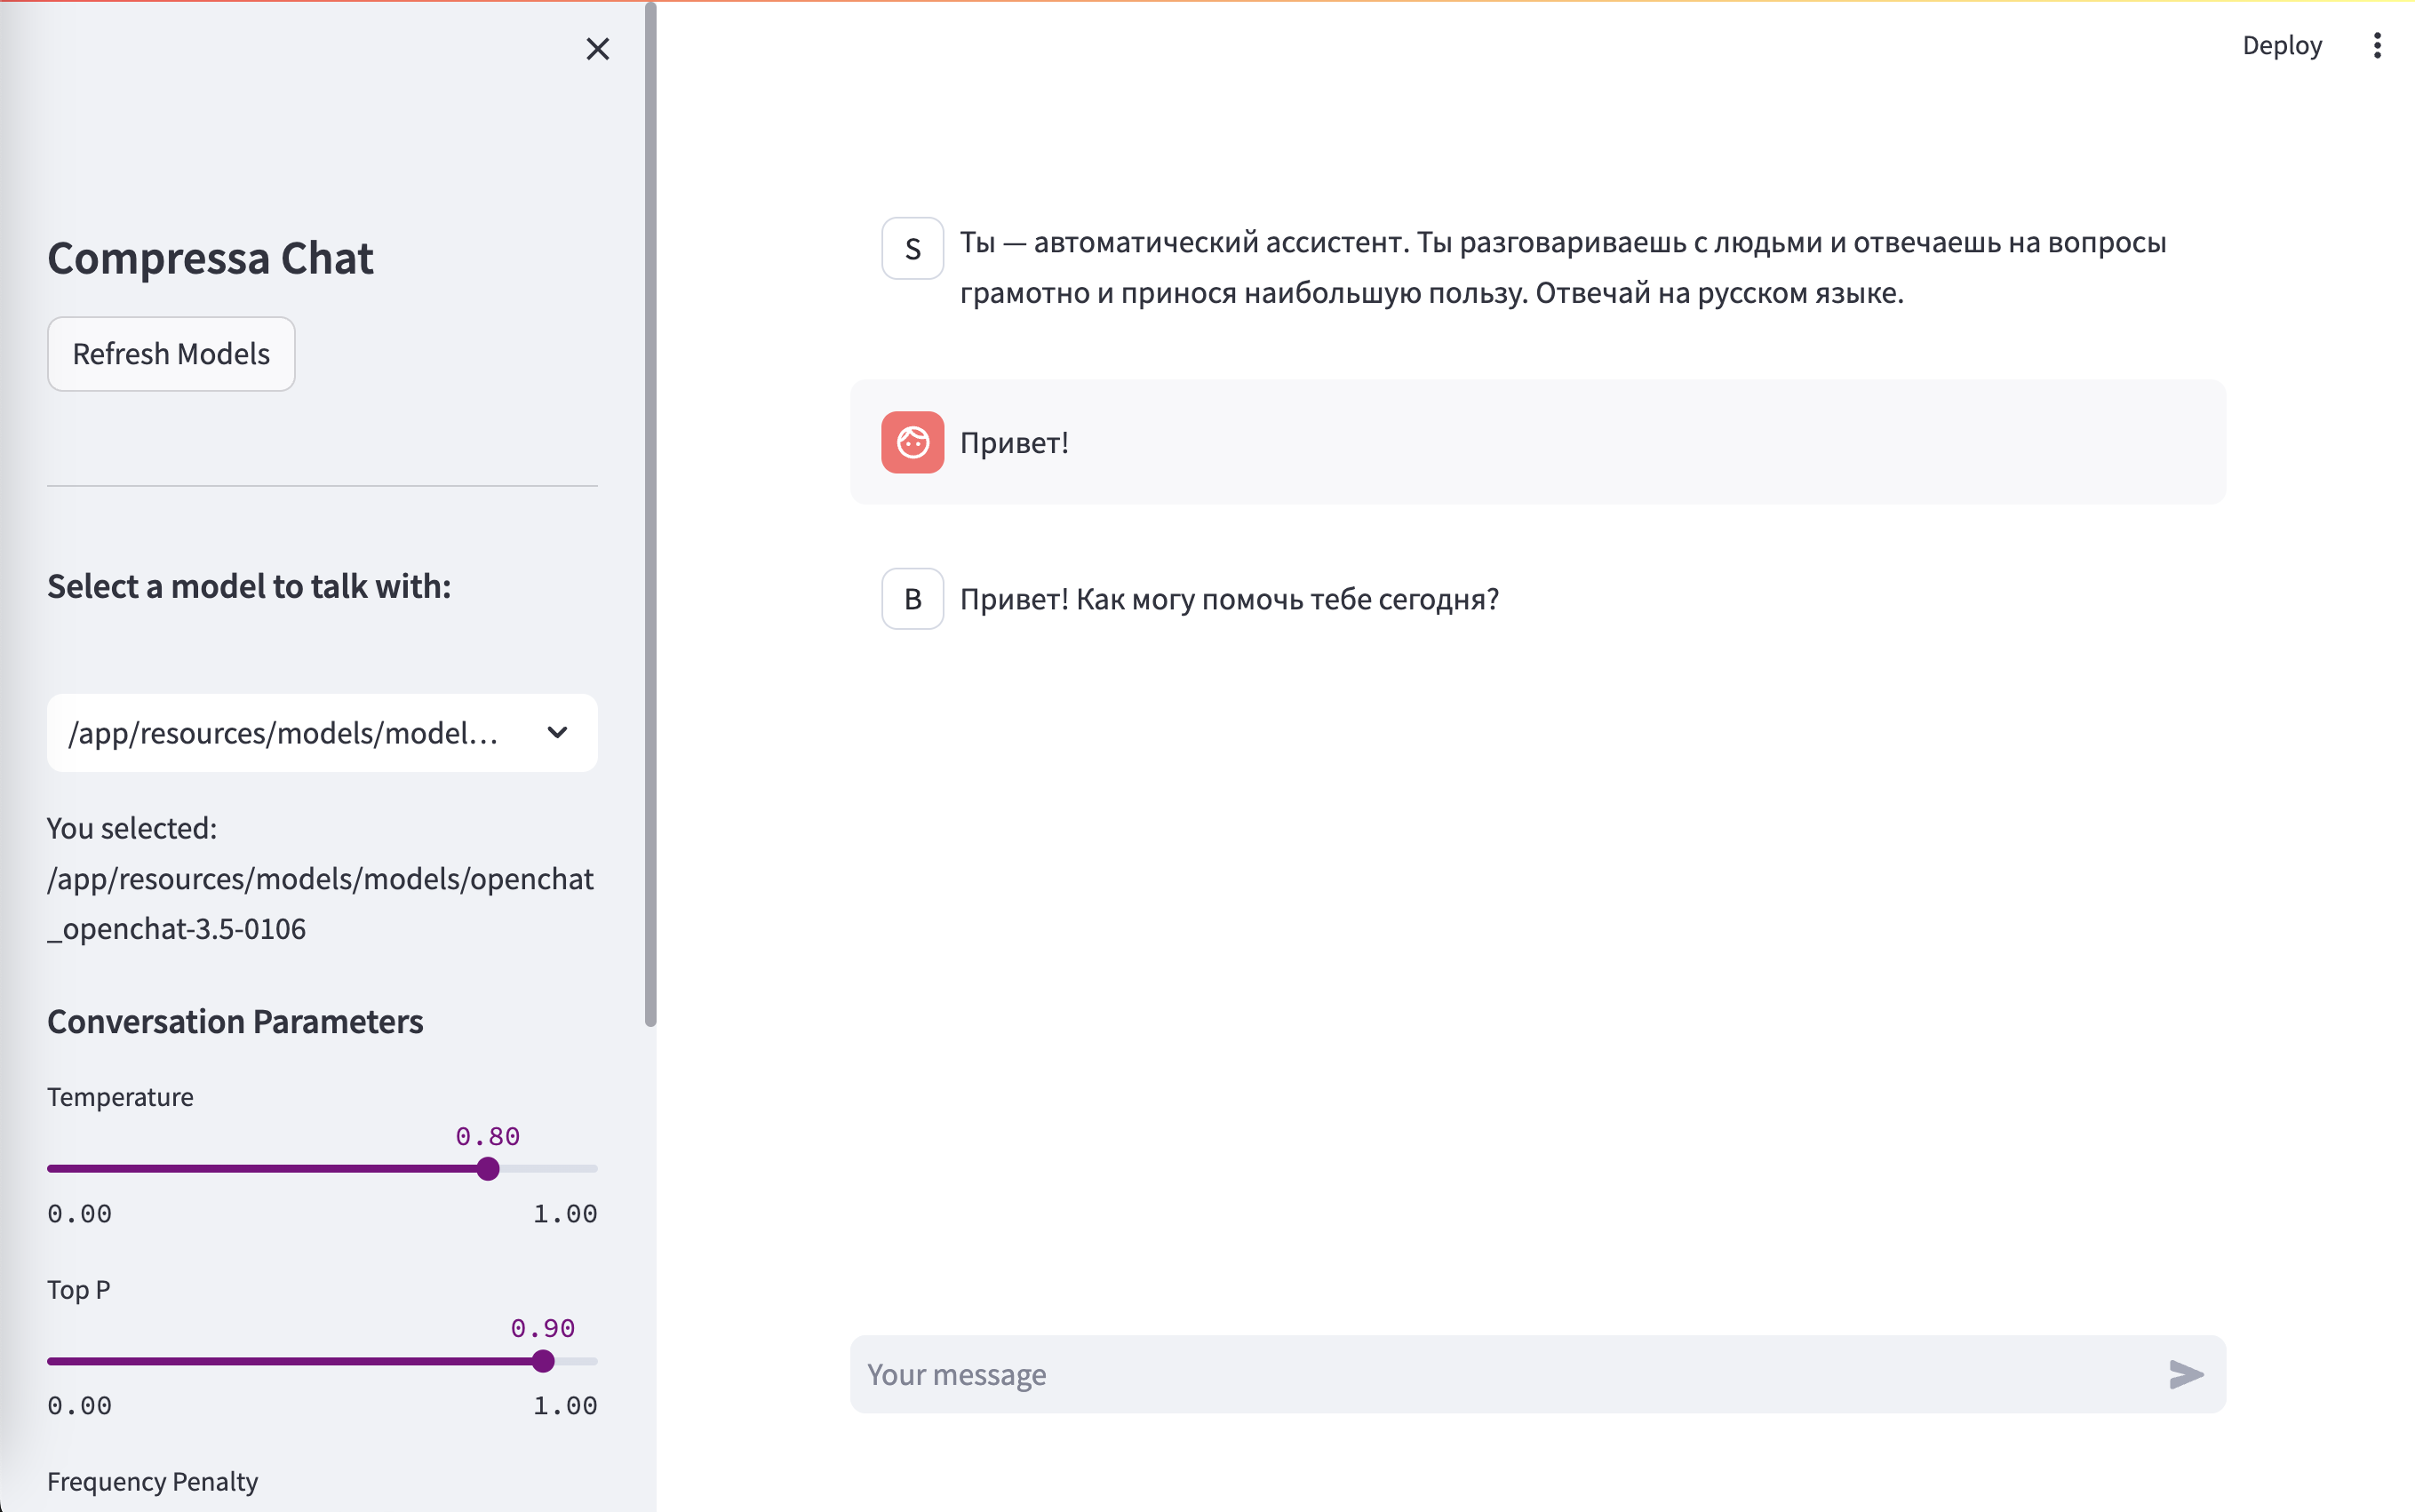Click the selected model path text
The width and height of the screenshot is (2415, 1512).
point(320,903)
